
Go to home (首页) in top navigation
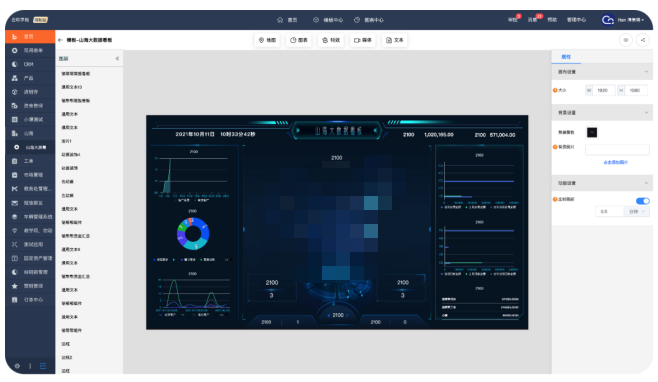click(x=287, y=20)
